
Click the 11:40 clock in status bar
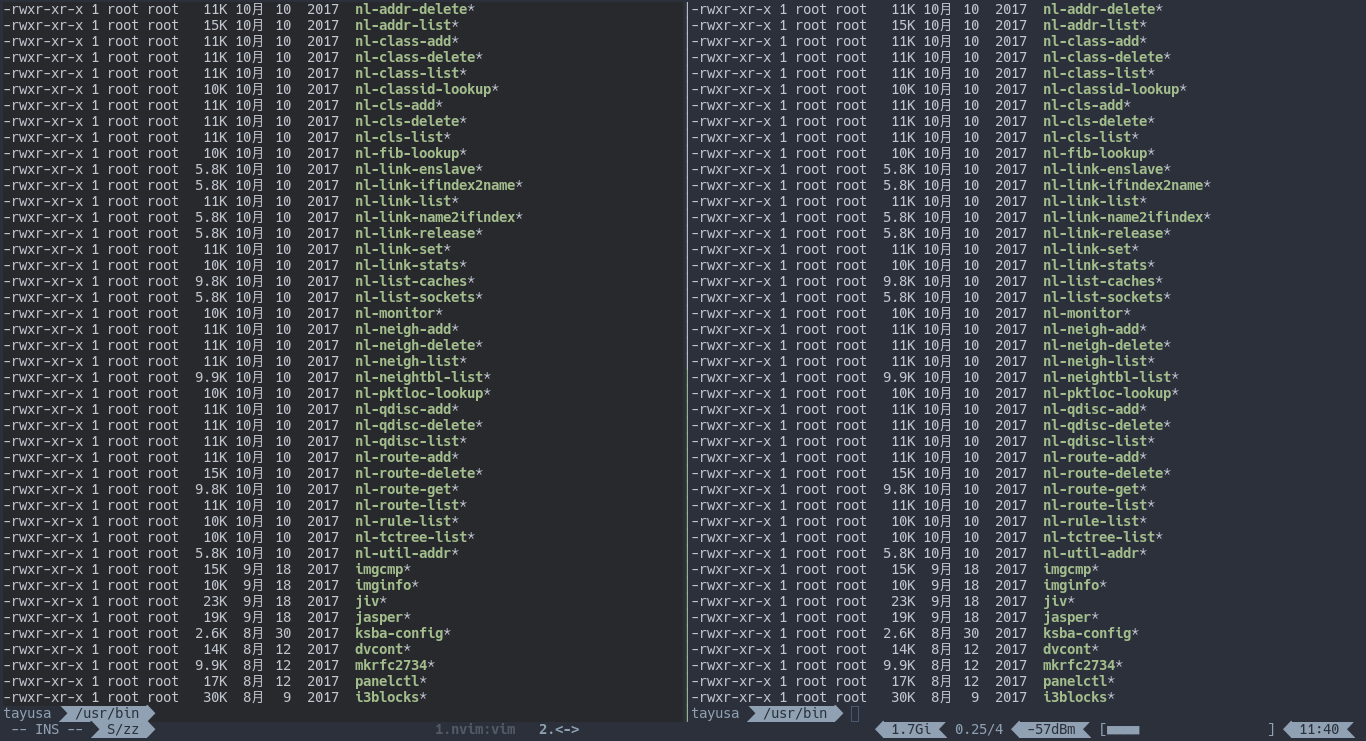click(1319, 729)
